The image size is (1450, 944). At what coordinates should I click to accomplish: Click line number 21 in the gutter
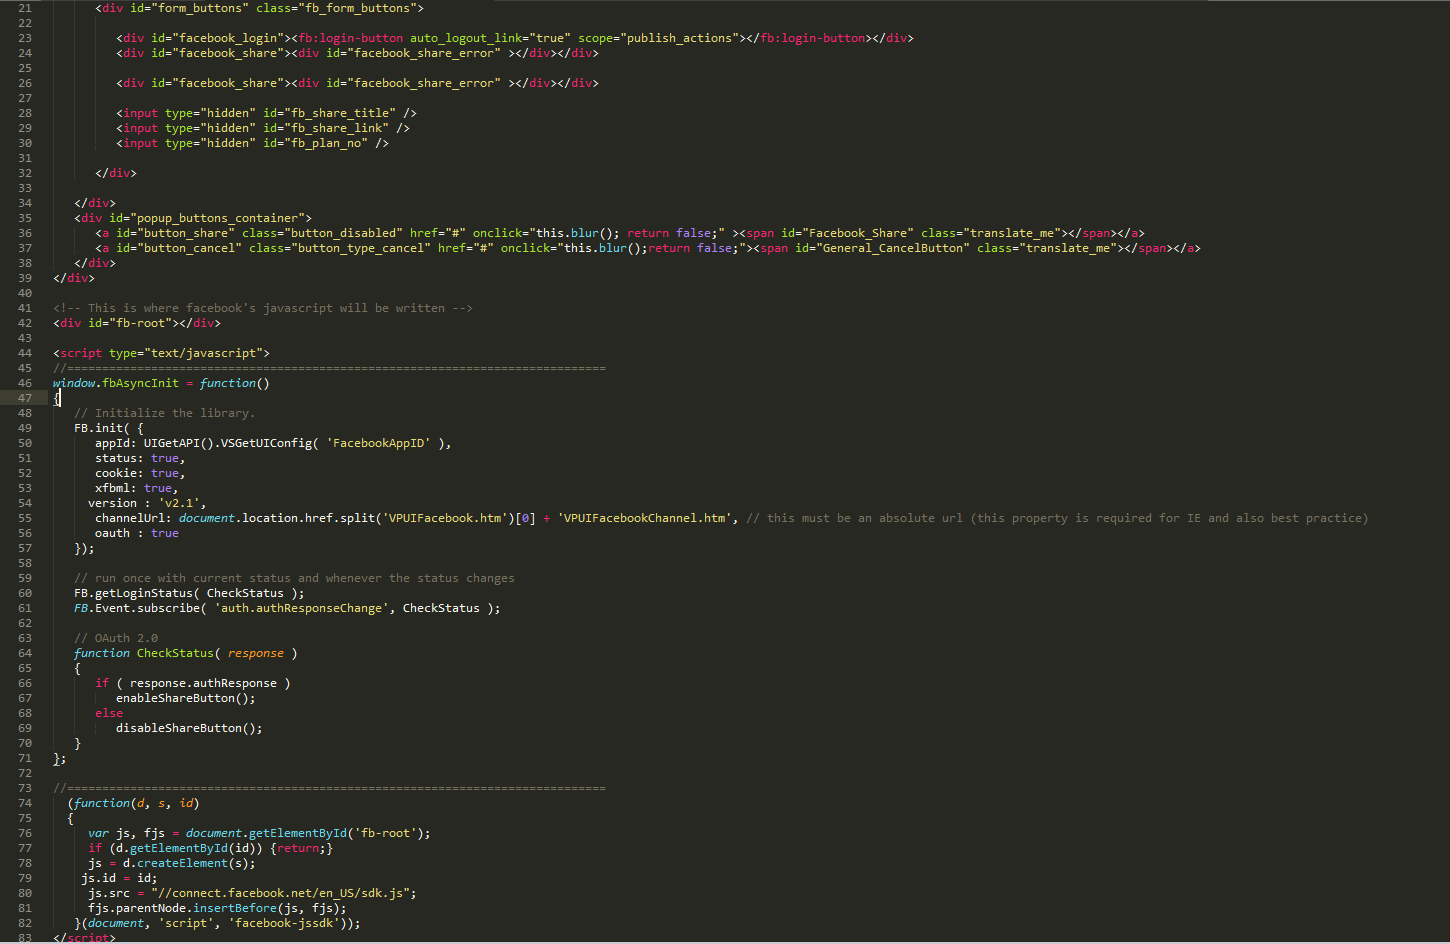(25, 8)
